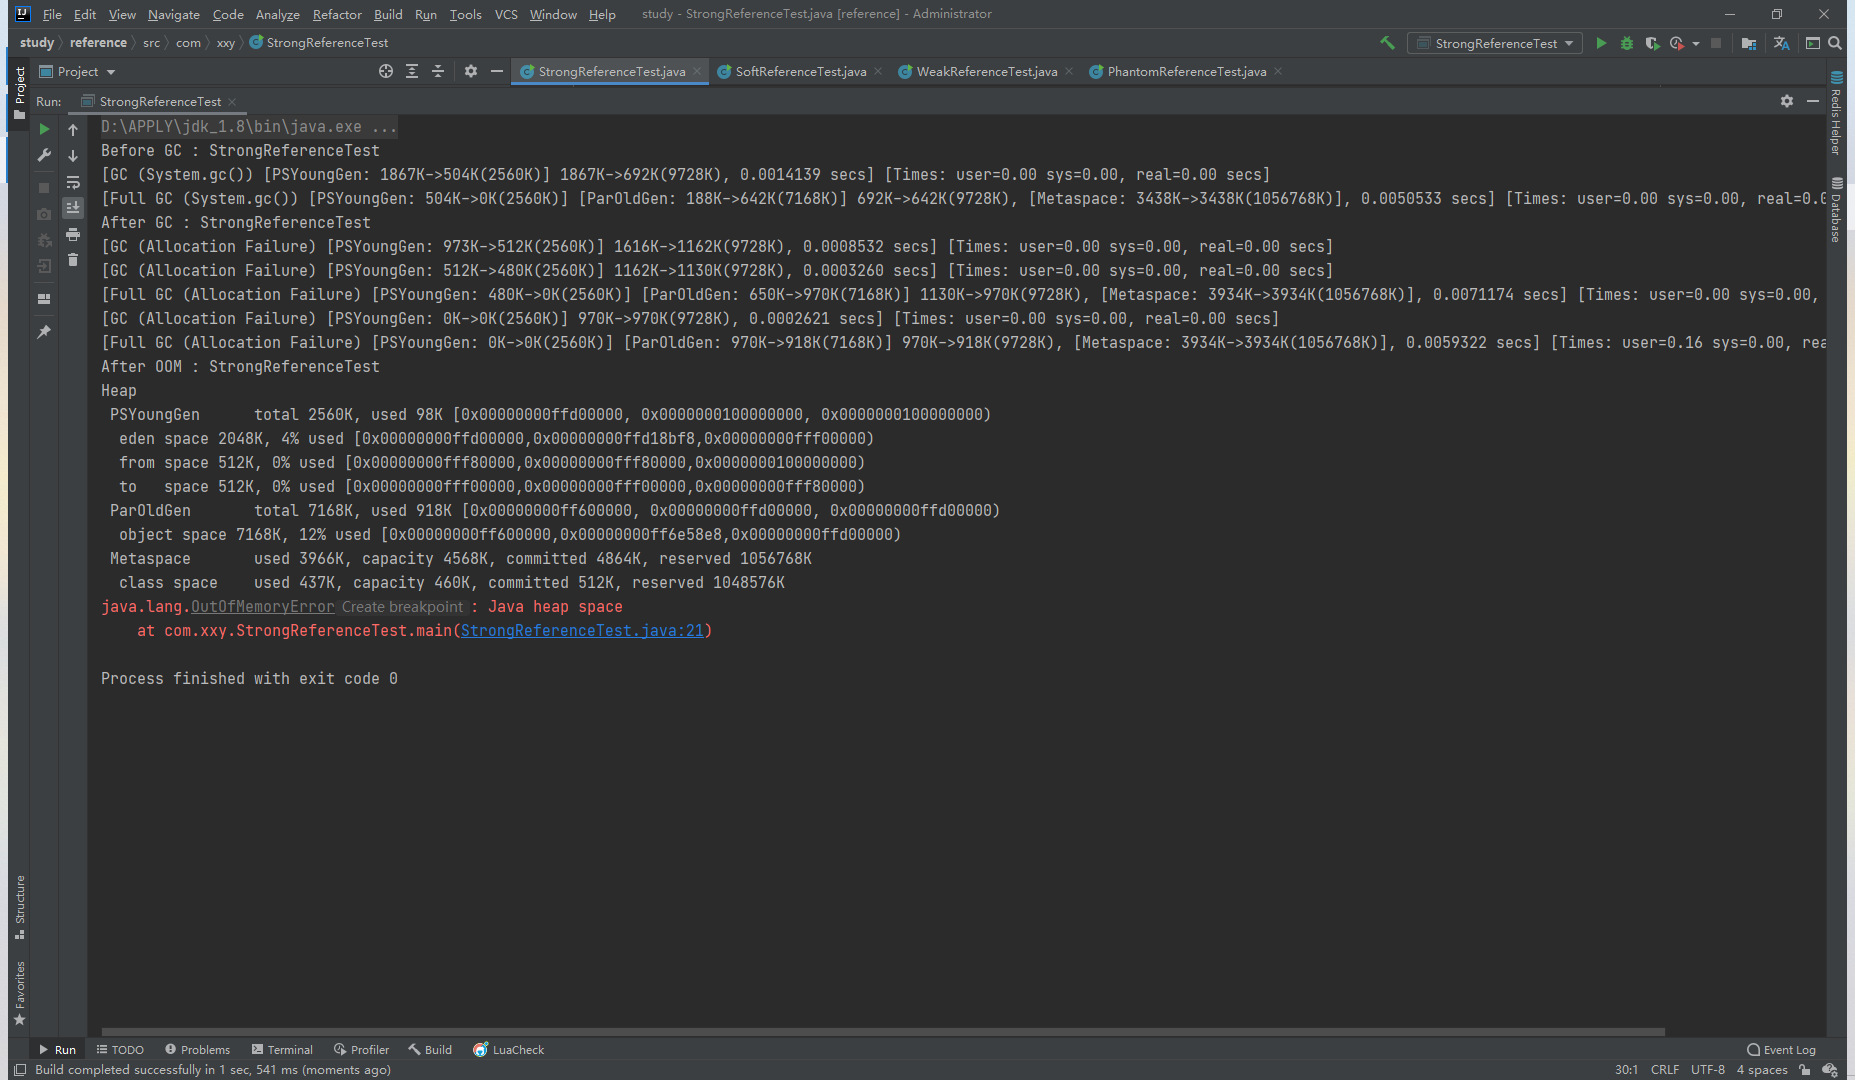Rerun StrongReferenceTest in Run panel

click(x=44, y=129)
